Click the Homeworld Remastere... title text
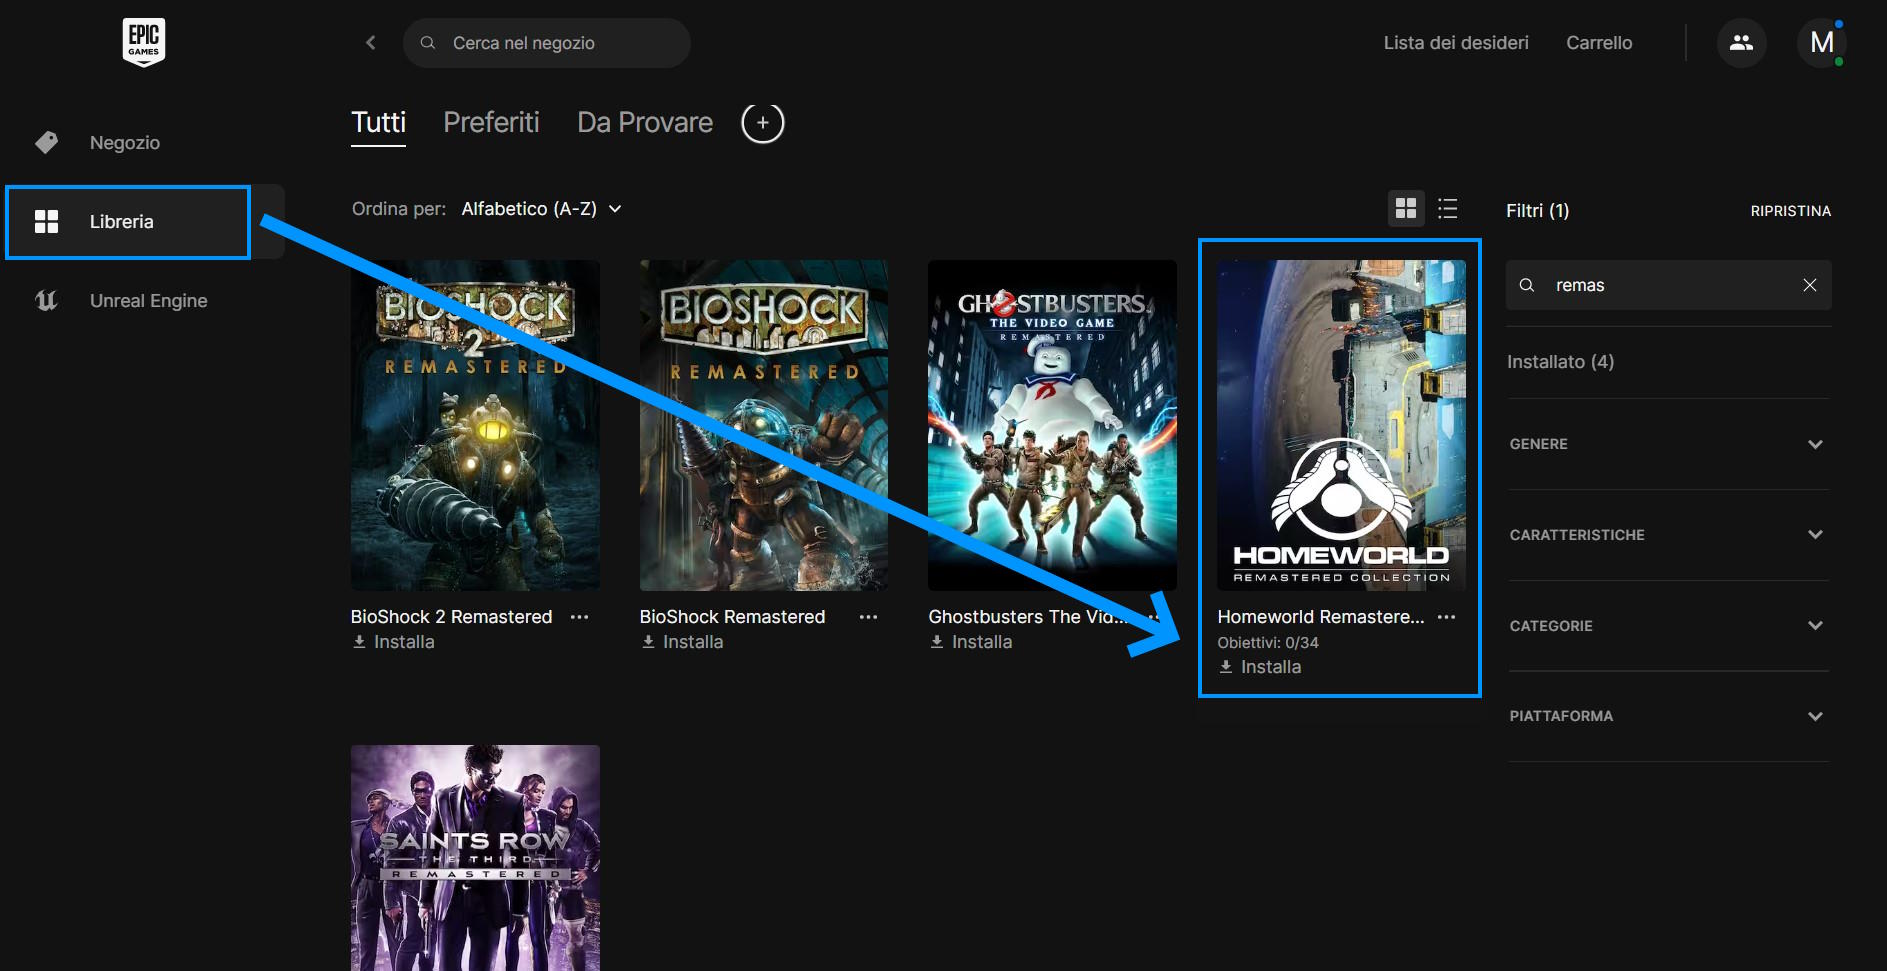Viewport: 1887px width, 971px height. (1321, 617)
